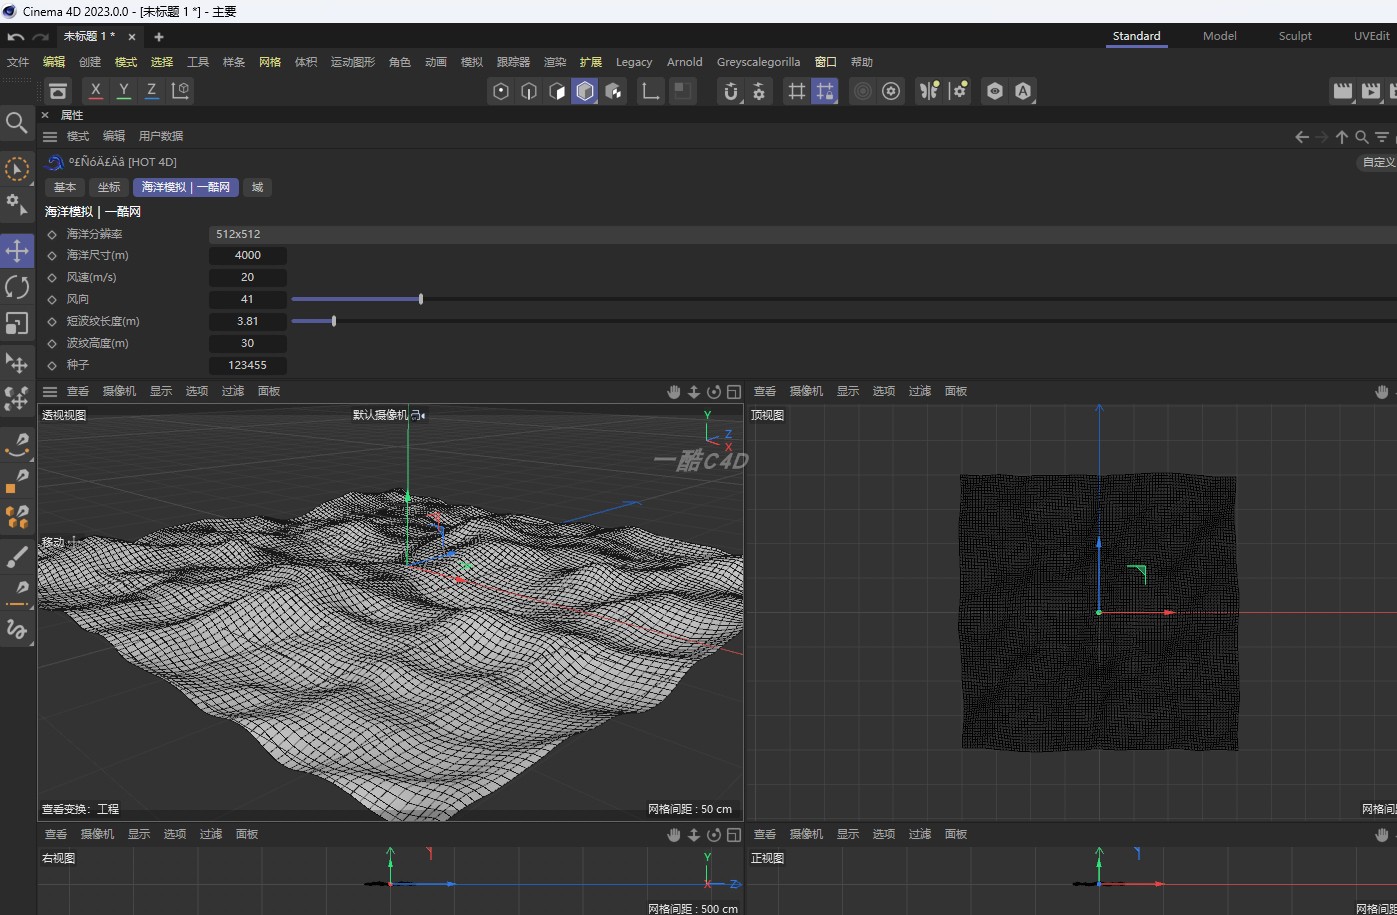Select the Place tool below Scale

pyautogui.click(x=17, y=362)
